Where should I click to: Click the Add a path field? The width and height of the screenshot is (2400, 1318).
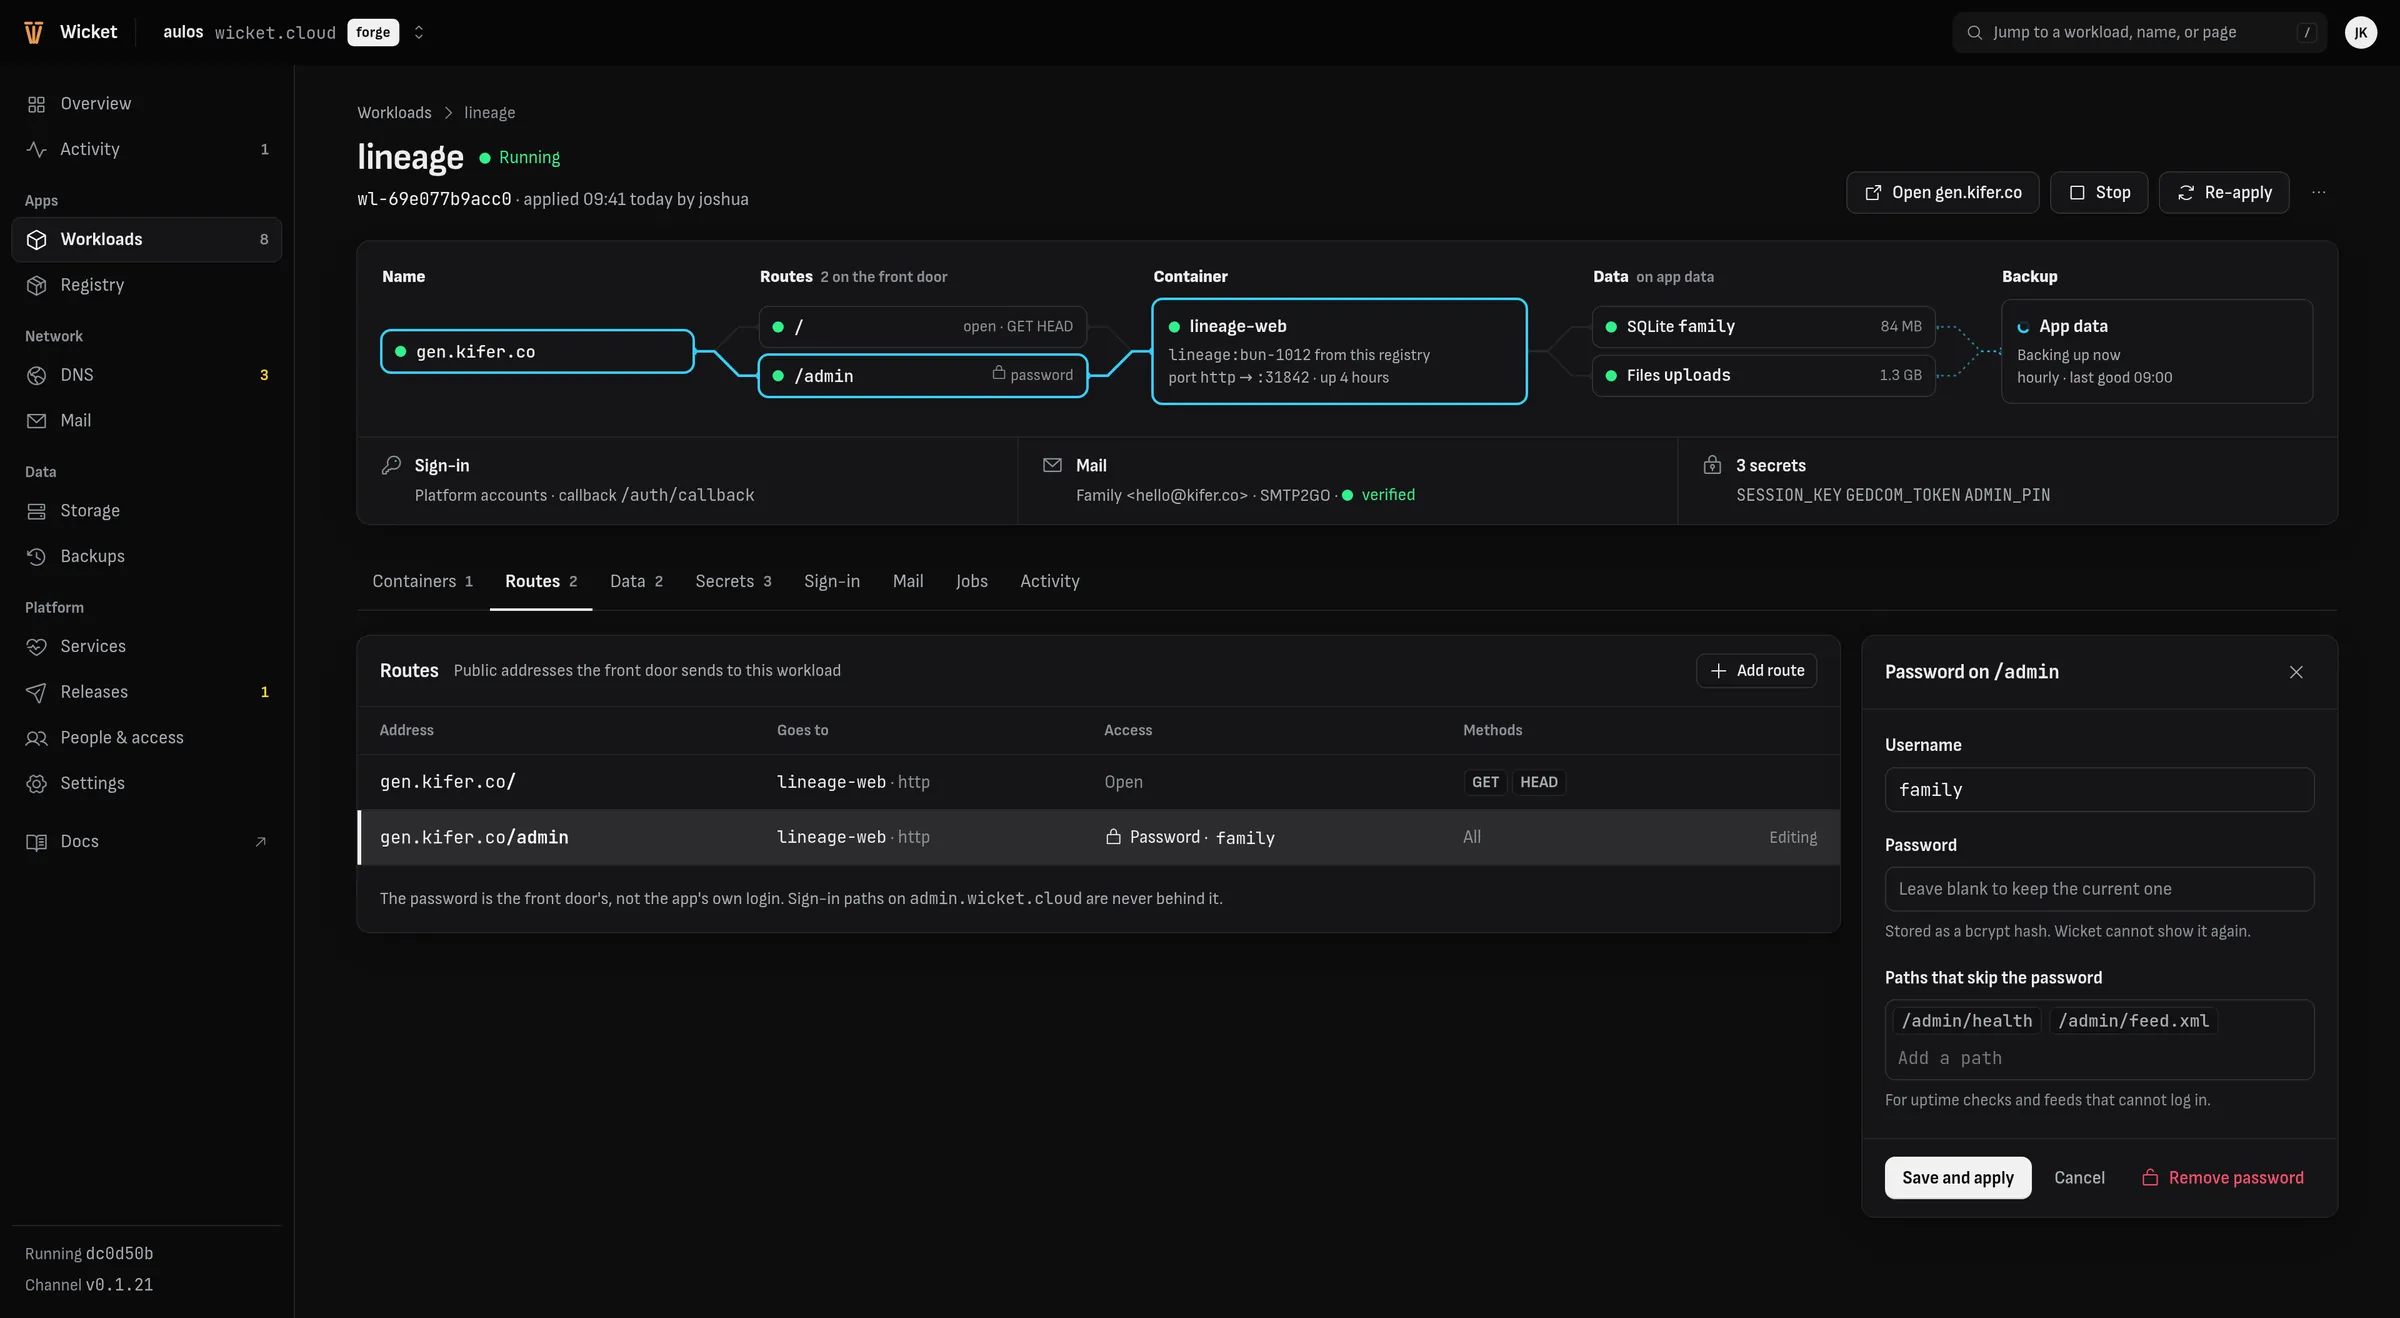2099,1058
